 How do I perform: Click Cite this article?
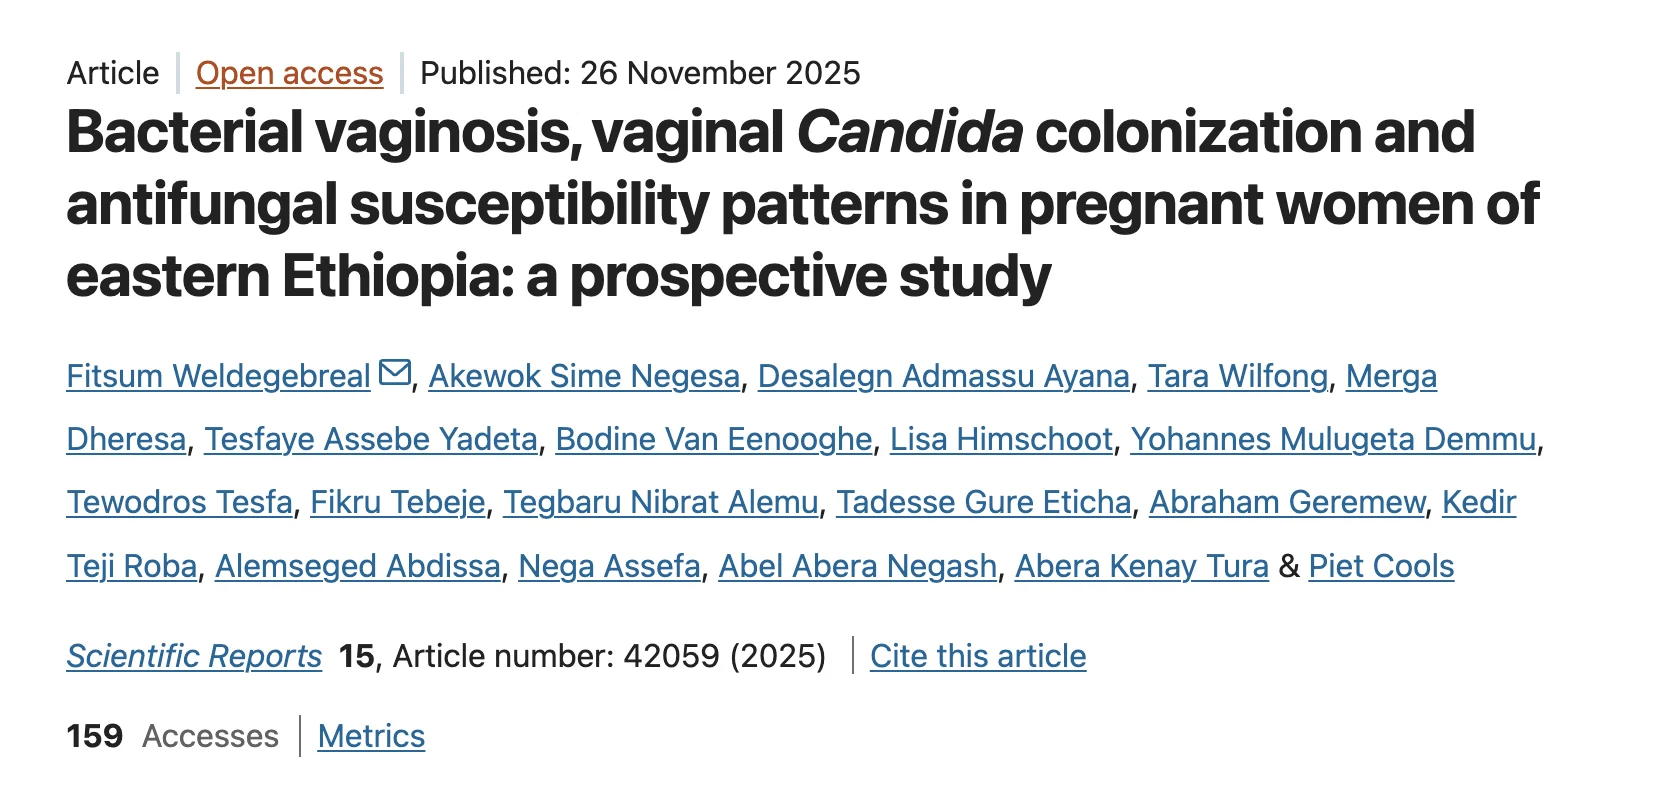click(977, 656)
